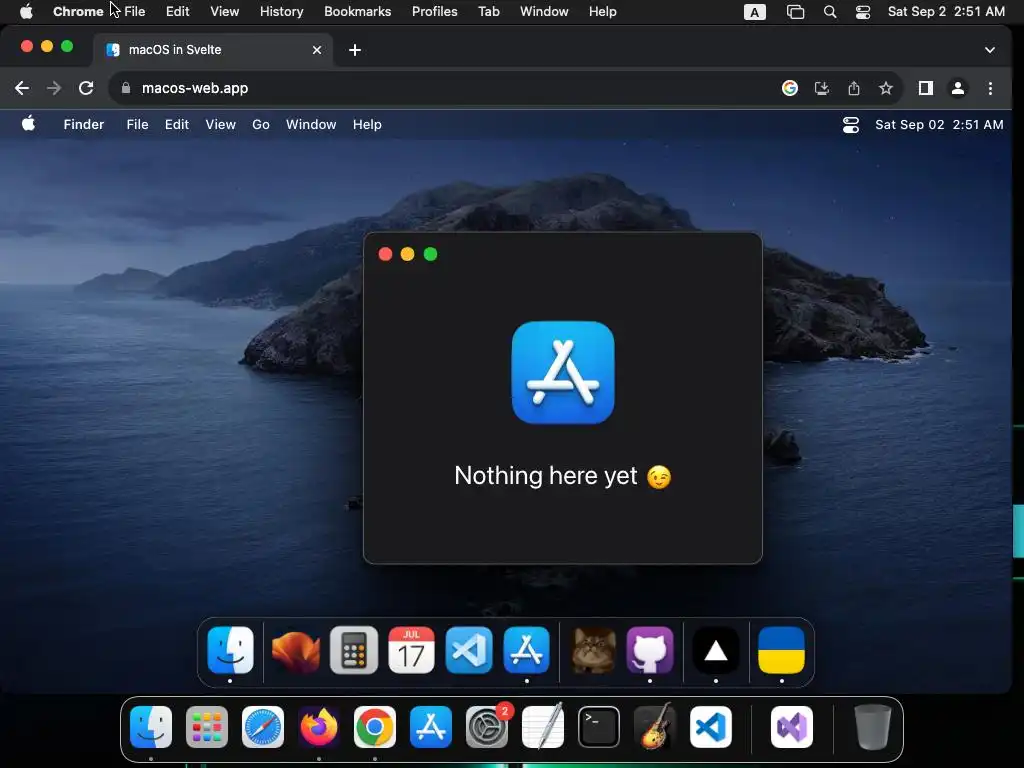Reload the macos-web.app page

click(x=86, y=88)
